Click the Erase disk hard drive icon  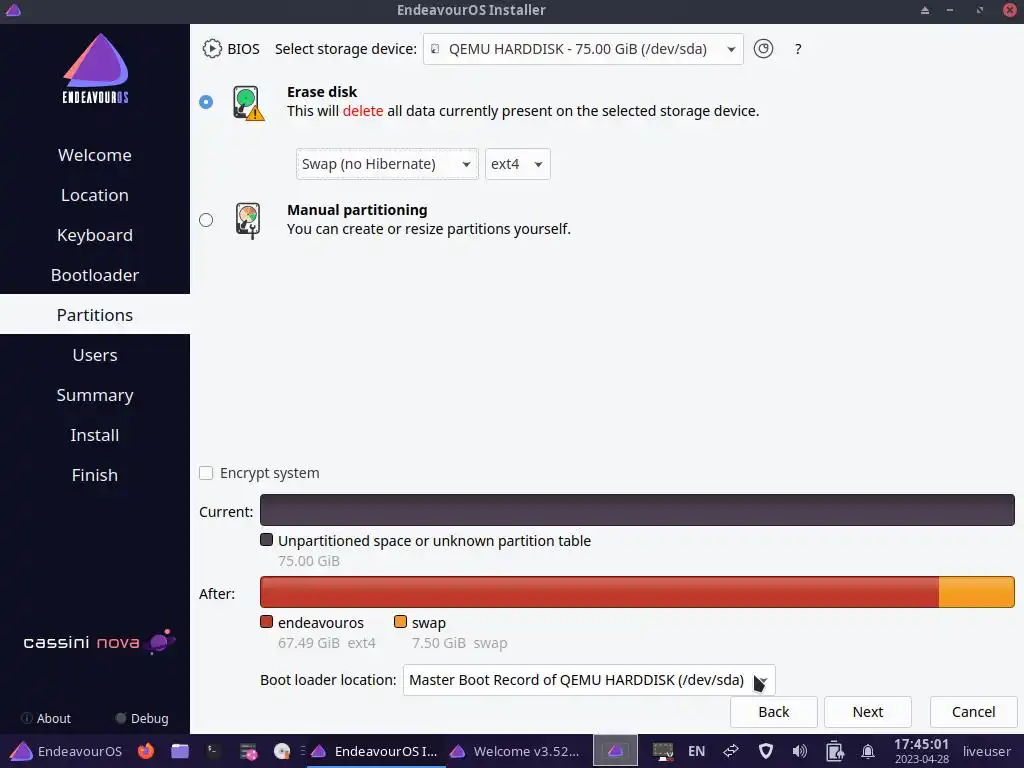(x=248, y=103)
